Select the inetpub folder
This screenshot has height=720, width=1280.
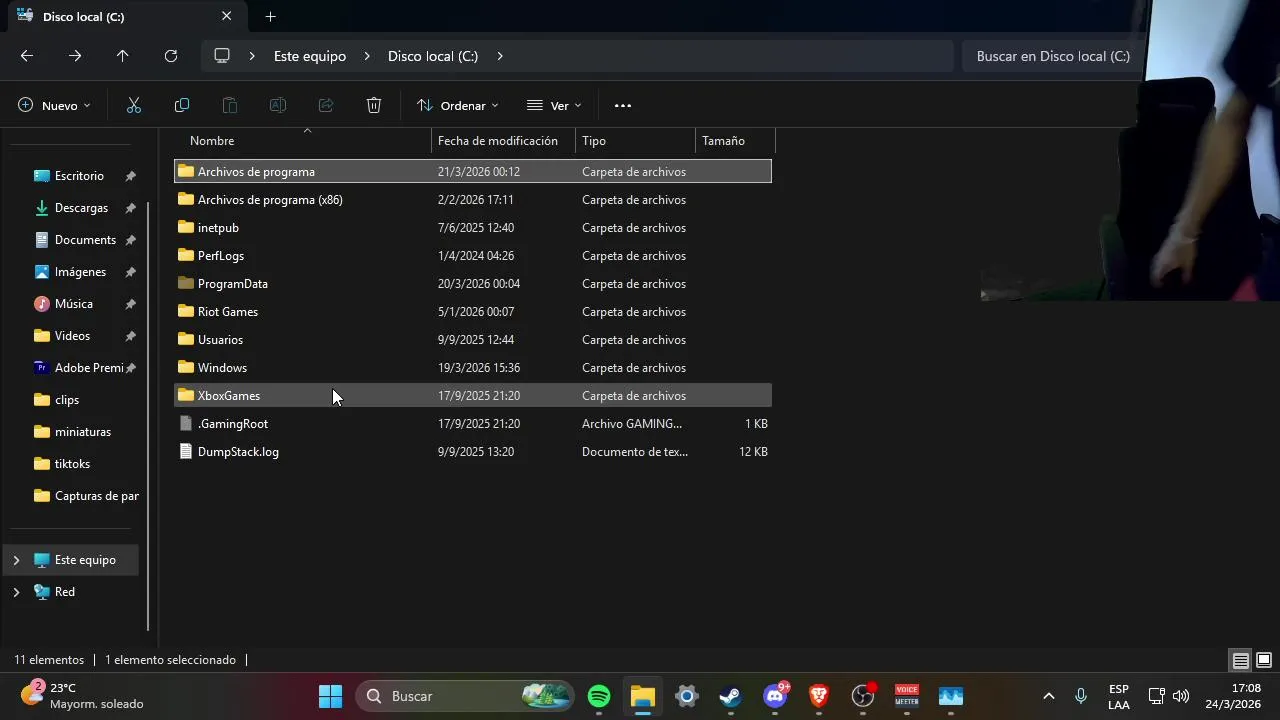[x=473, y=228]
